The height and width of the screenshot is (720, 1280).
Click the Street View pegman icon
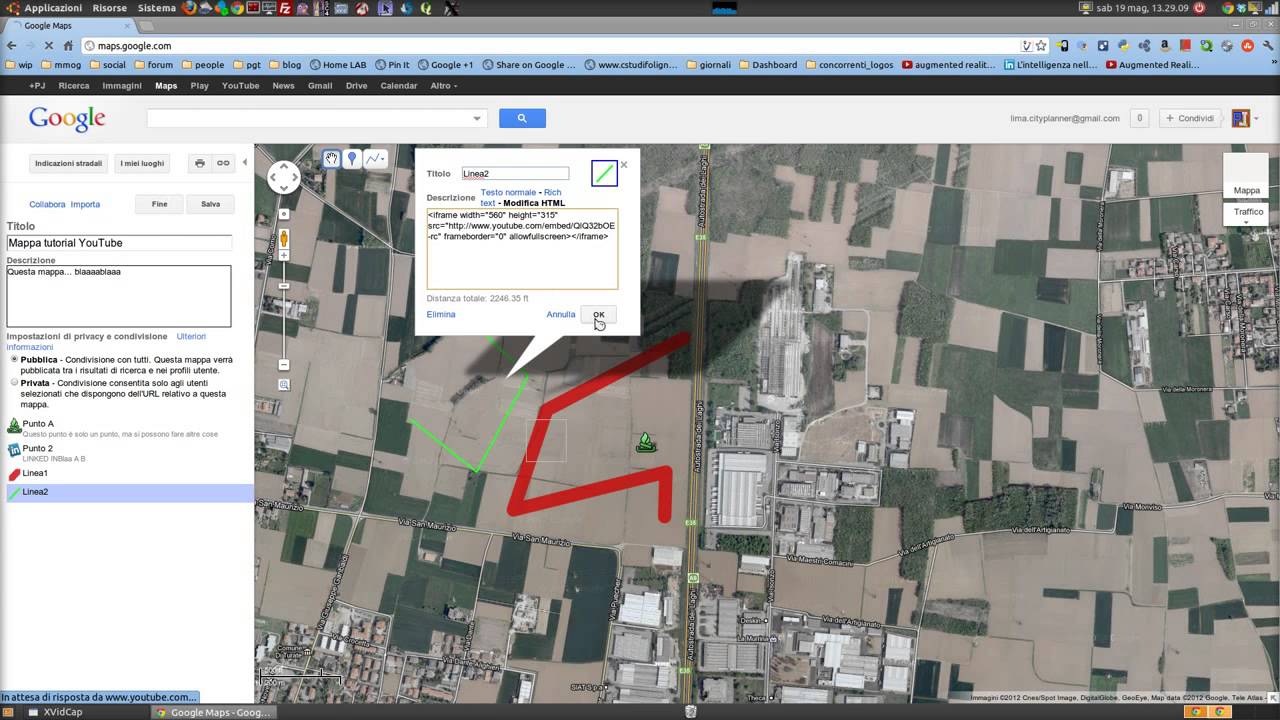(284, 239)
